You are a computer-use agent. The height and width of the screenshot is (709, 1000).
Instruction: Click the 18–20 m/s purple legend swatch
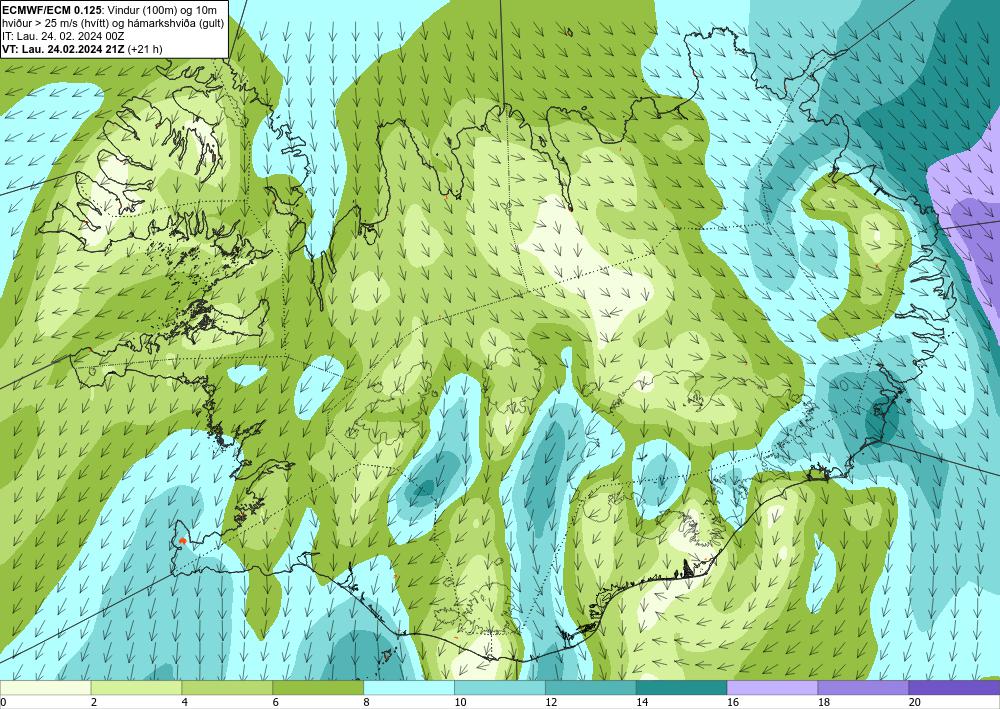click(x=864, y=687)
